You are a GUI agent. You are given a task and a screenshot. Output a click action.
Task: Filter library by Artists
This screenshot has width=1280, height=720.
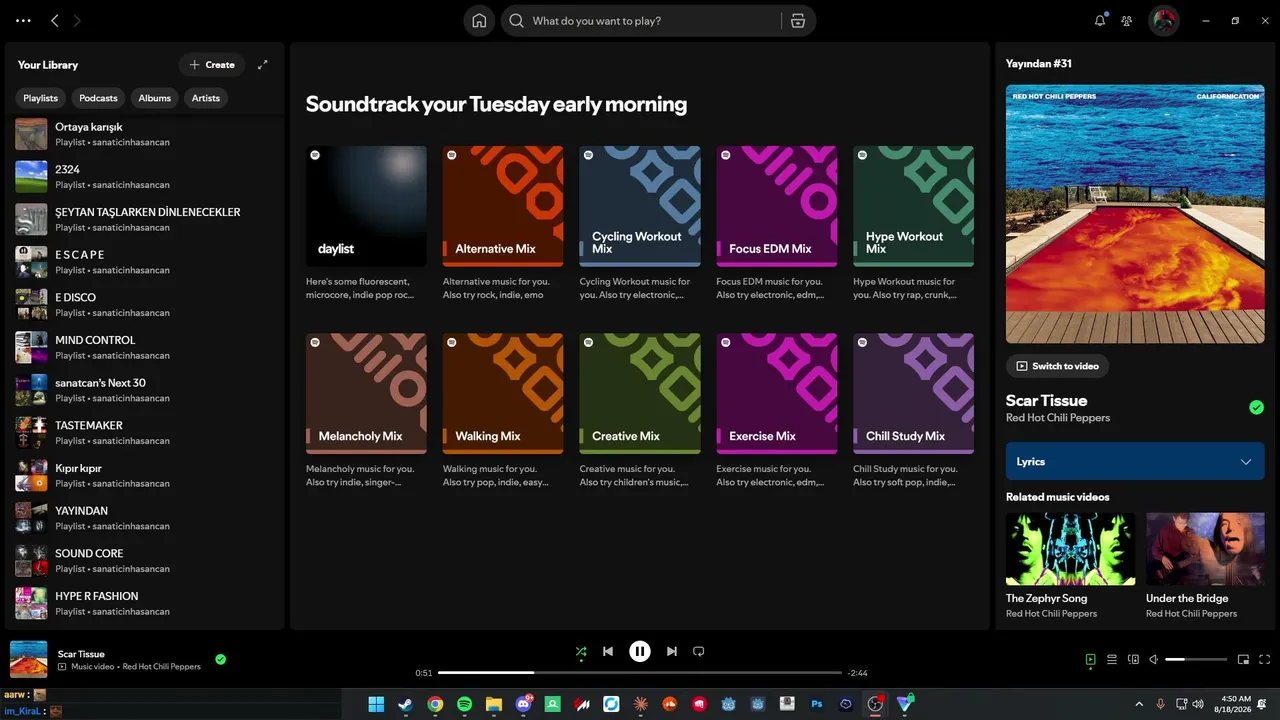point(206,98)
